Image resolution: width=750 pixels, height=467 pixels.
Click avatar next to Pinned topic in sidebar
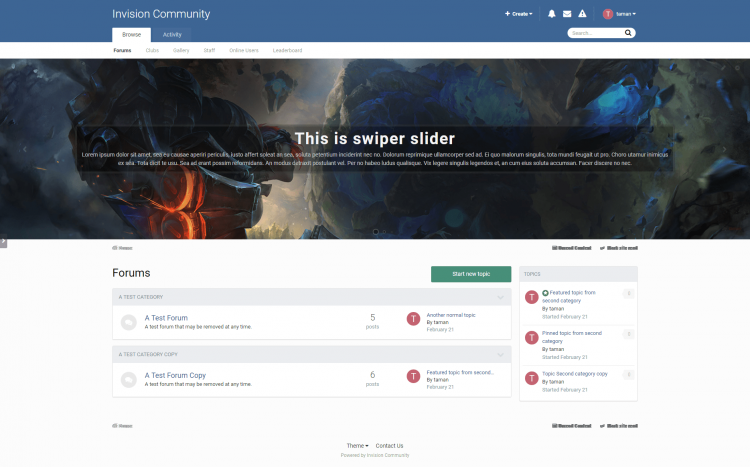pyautogui.click(x=532, y=337)
